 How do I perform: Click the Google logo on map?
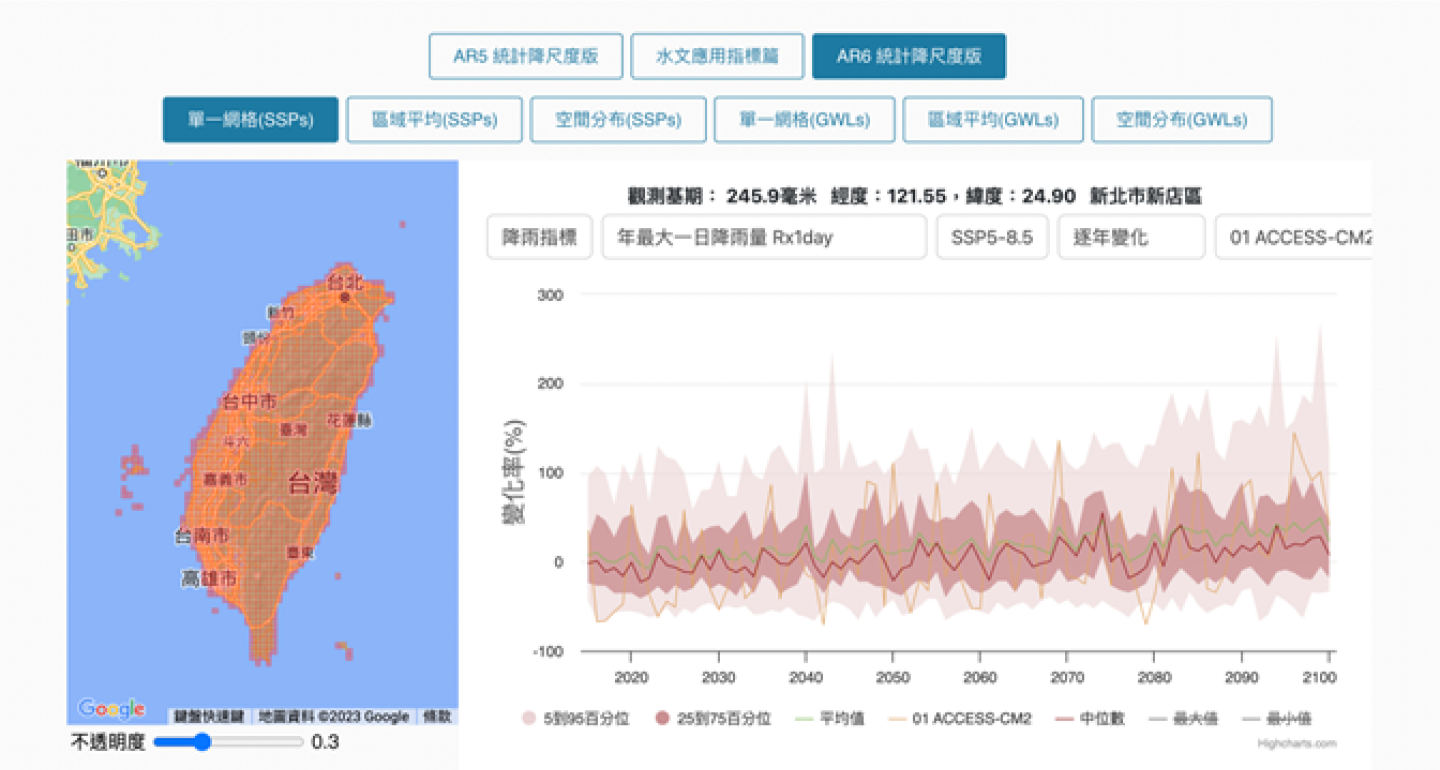111,709
